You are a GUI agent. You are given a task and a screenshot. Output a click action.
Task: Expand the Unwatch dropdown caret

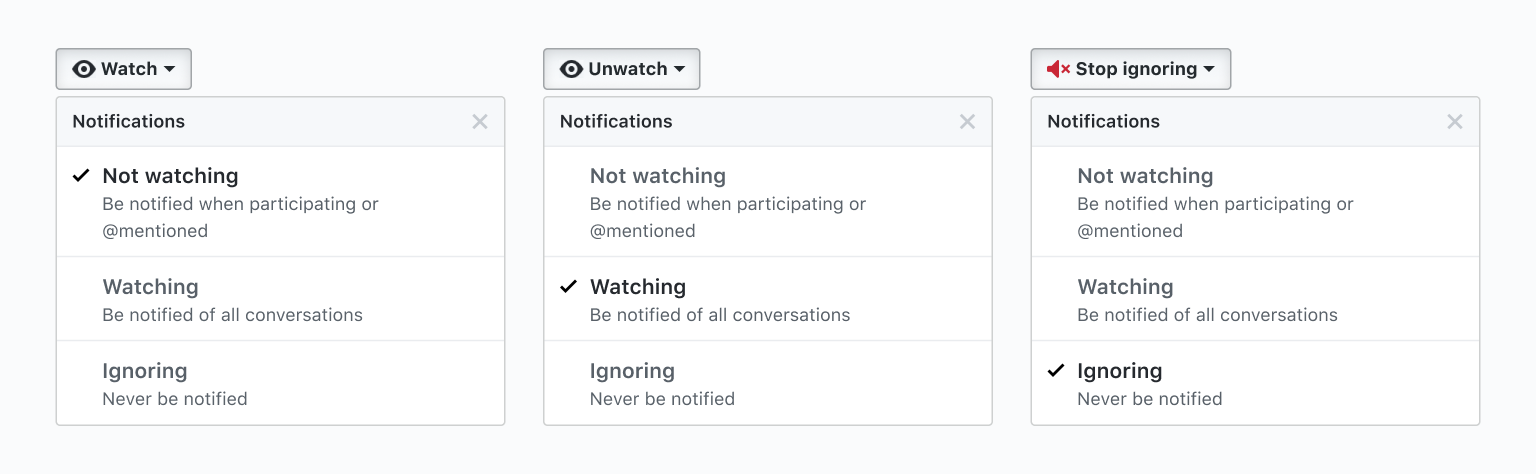point(679,69)
